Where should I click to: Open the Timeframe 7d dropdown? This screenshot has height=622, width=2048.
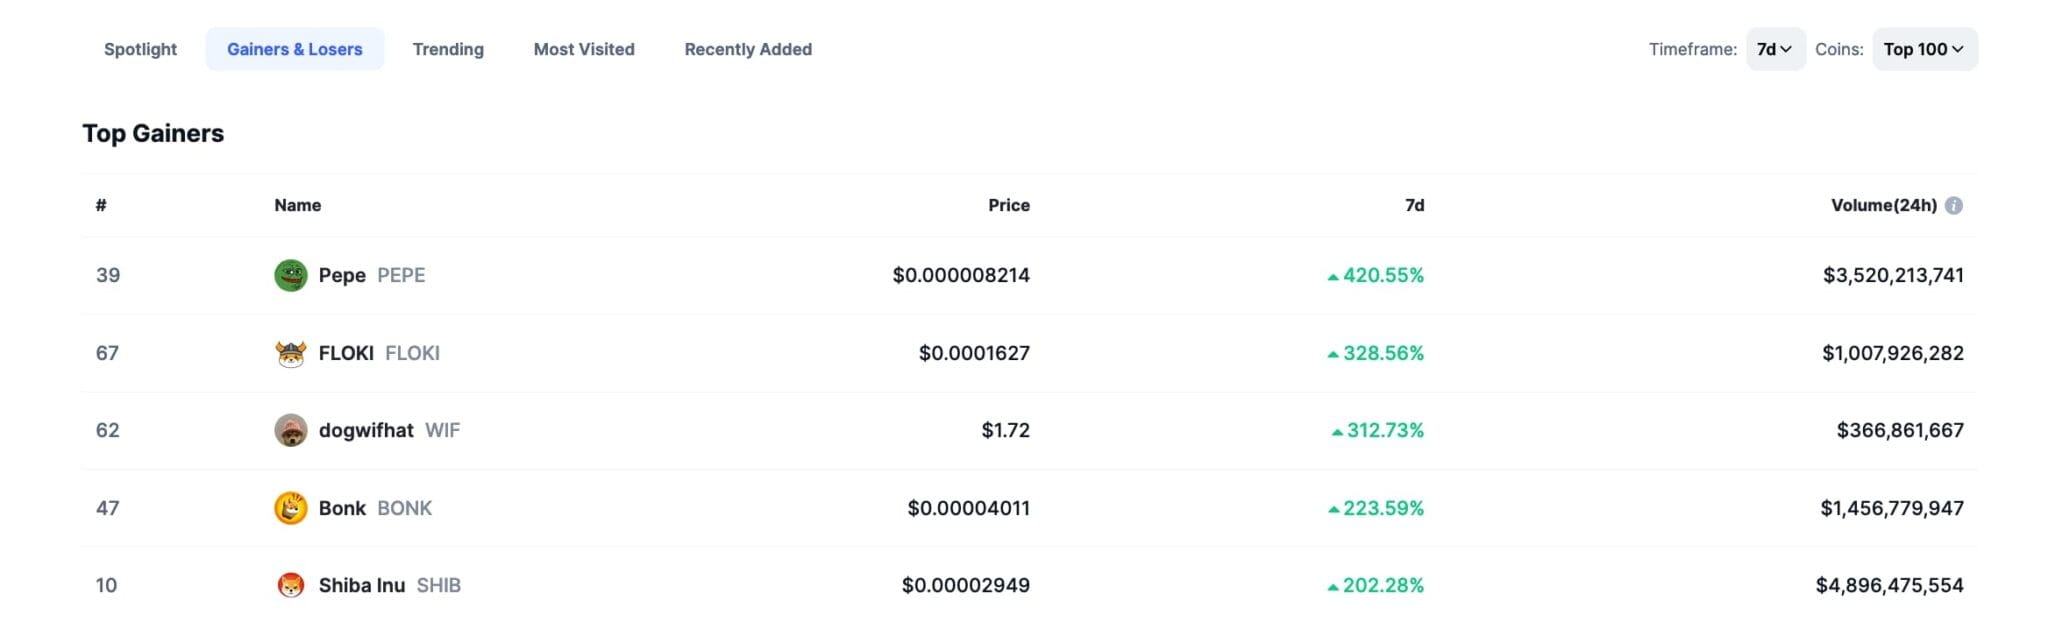(1774, 48)
